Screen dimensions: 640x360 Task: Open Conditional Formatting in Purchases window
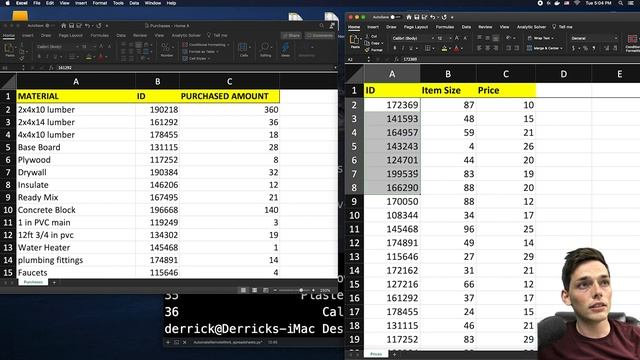click(x=206, y=44)
